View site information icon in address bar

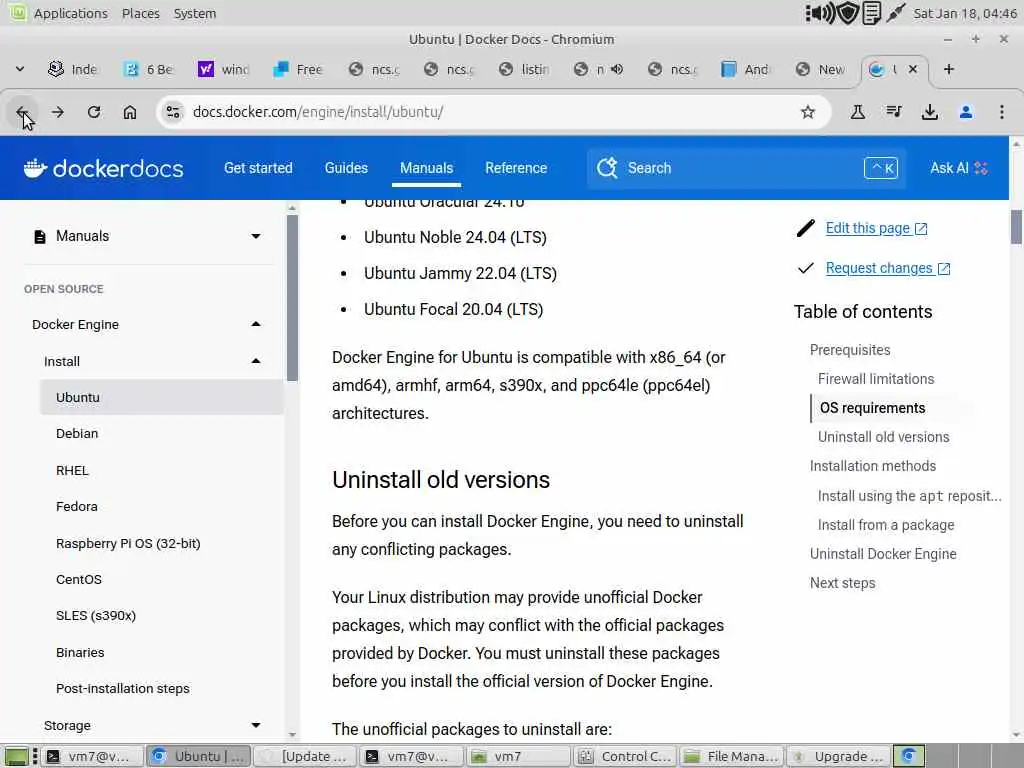pyautogui.click(x=173, y=112)
